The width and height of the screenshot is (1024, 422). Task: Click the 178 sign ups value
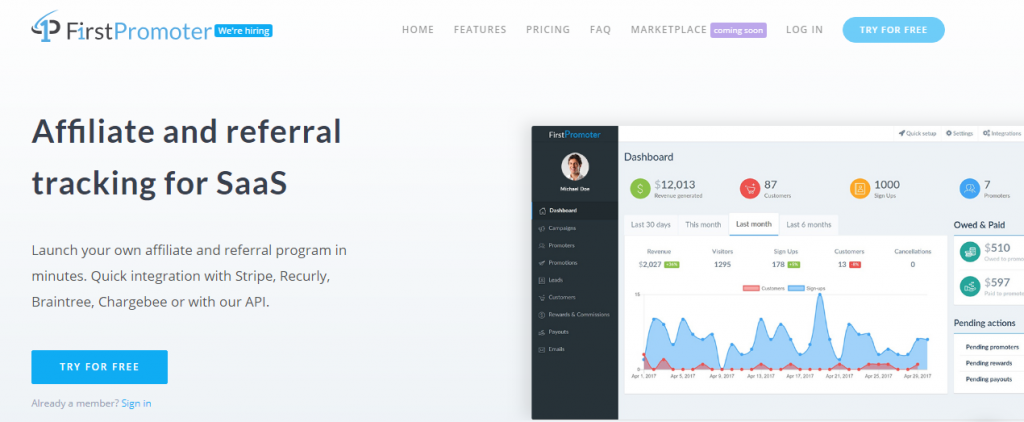(x=778, y=265)
